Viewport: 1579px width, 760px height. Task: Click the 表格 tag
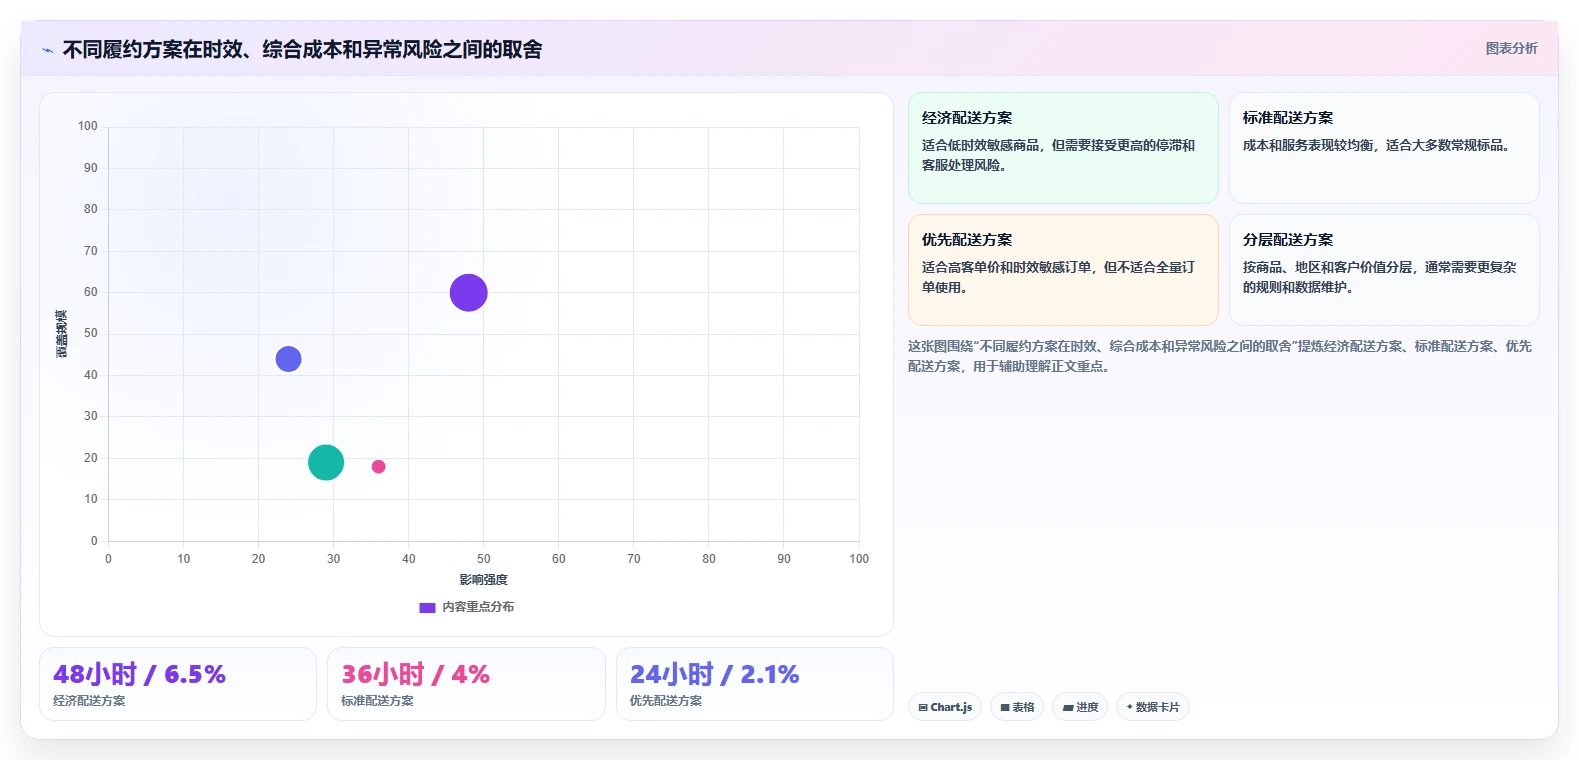point(1017,707)
